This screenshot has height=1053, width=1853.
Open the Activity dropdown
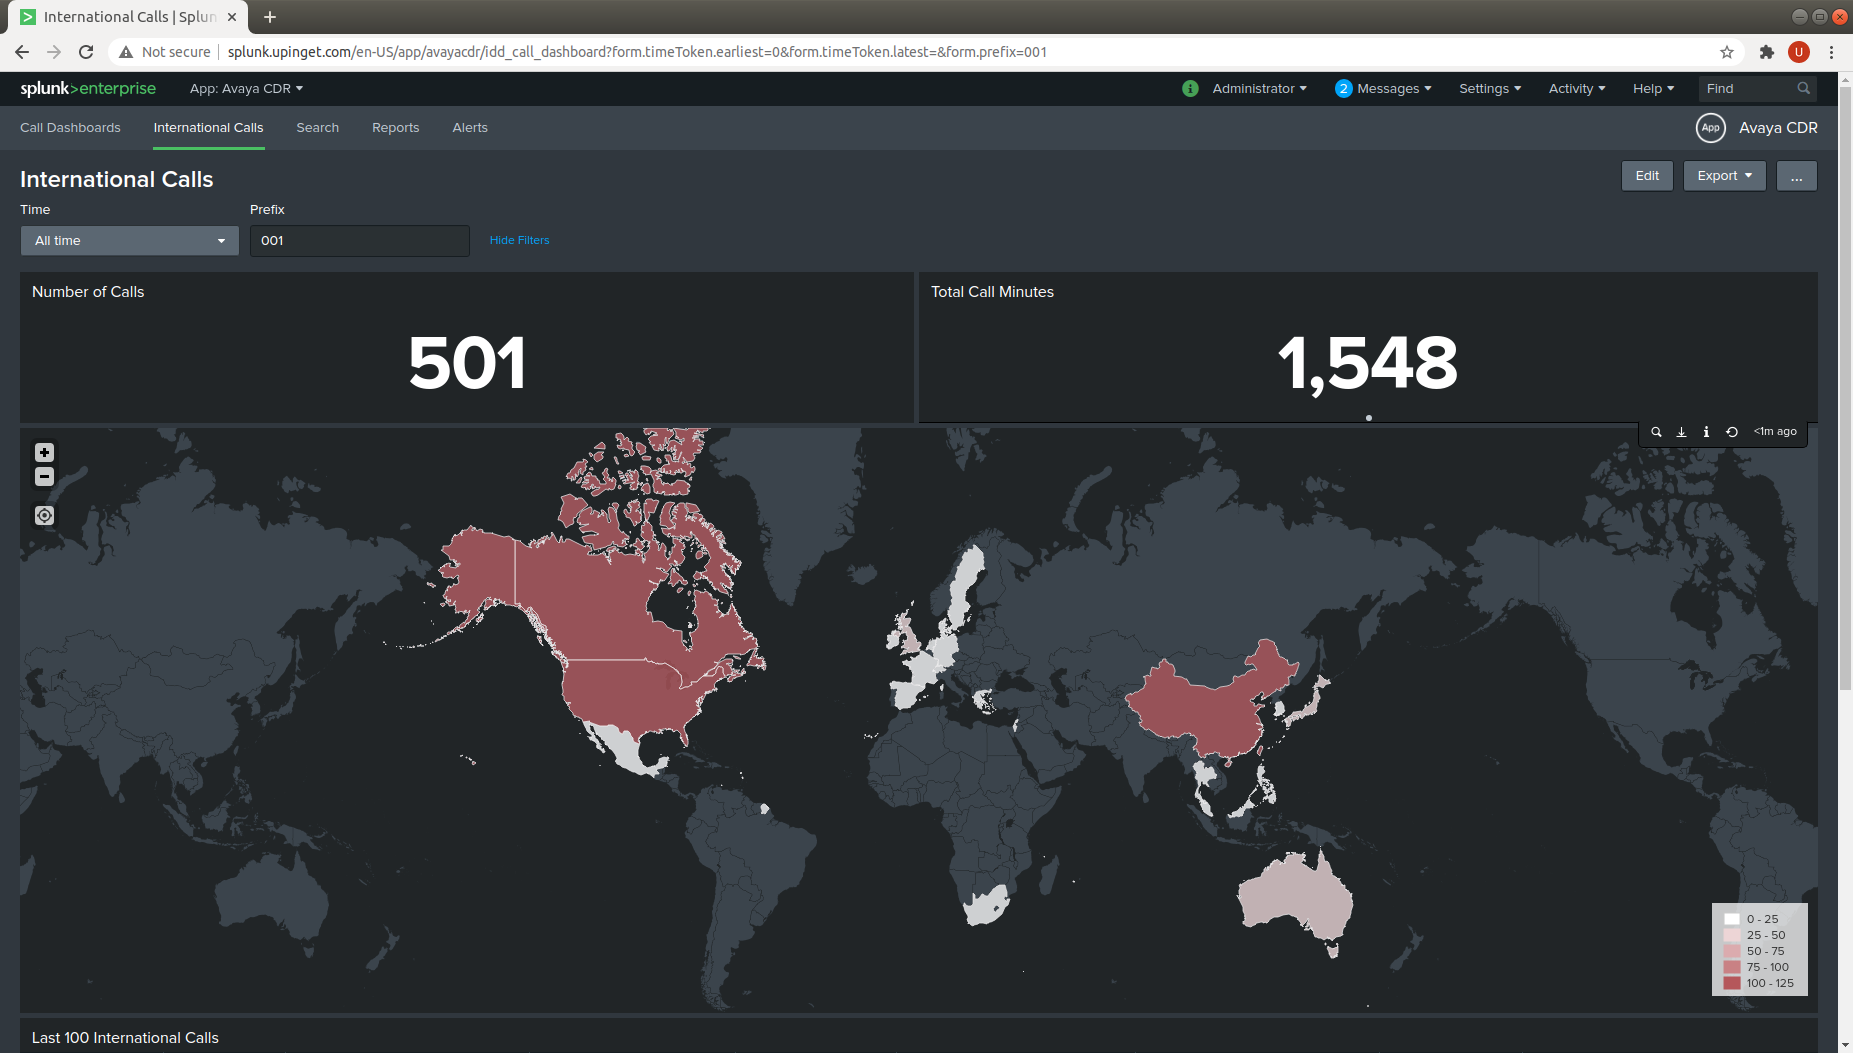click(x=1577, y=88)
